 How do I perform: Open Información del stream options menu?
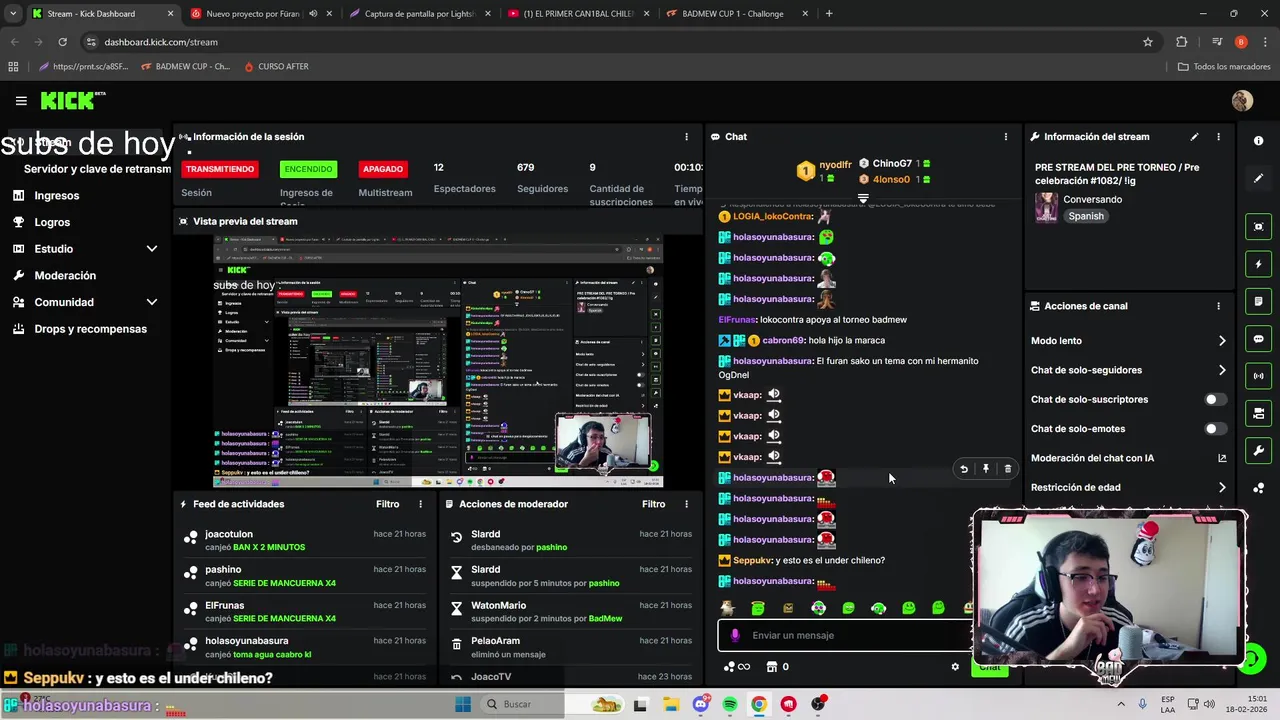1218,137
